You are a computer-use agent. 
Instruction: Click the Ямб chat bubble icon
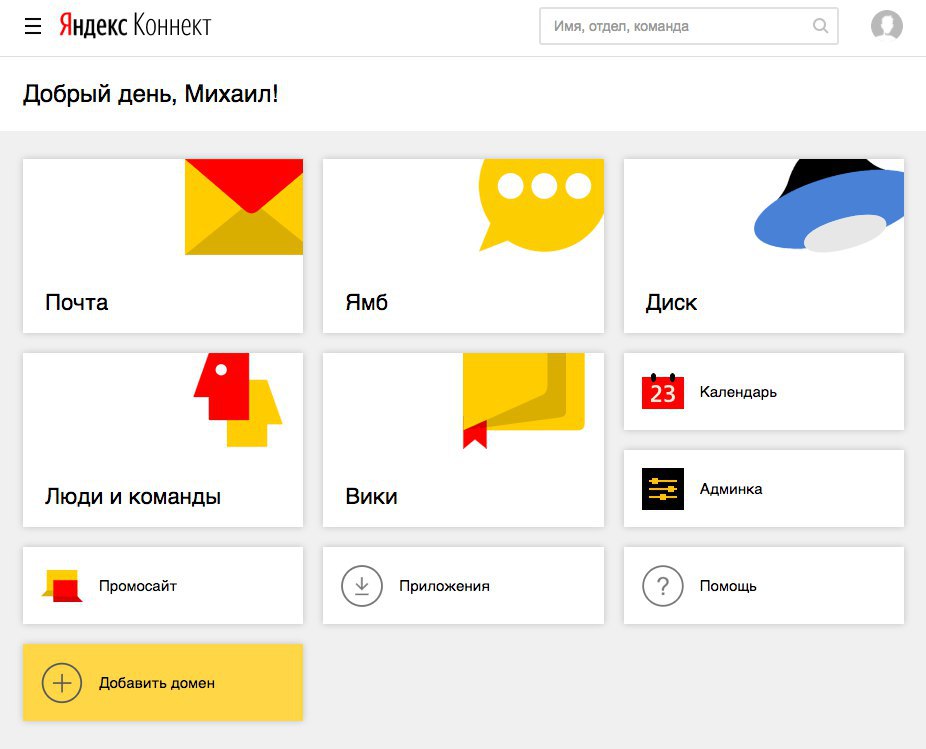pyautogui.click(x=541, y=205)
